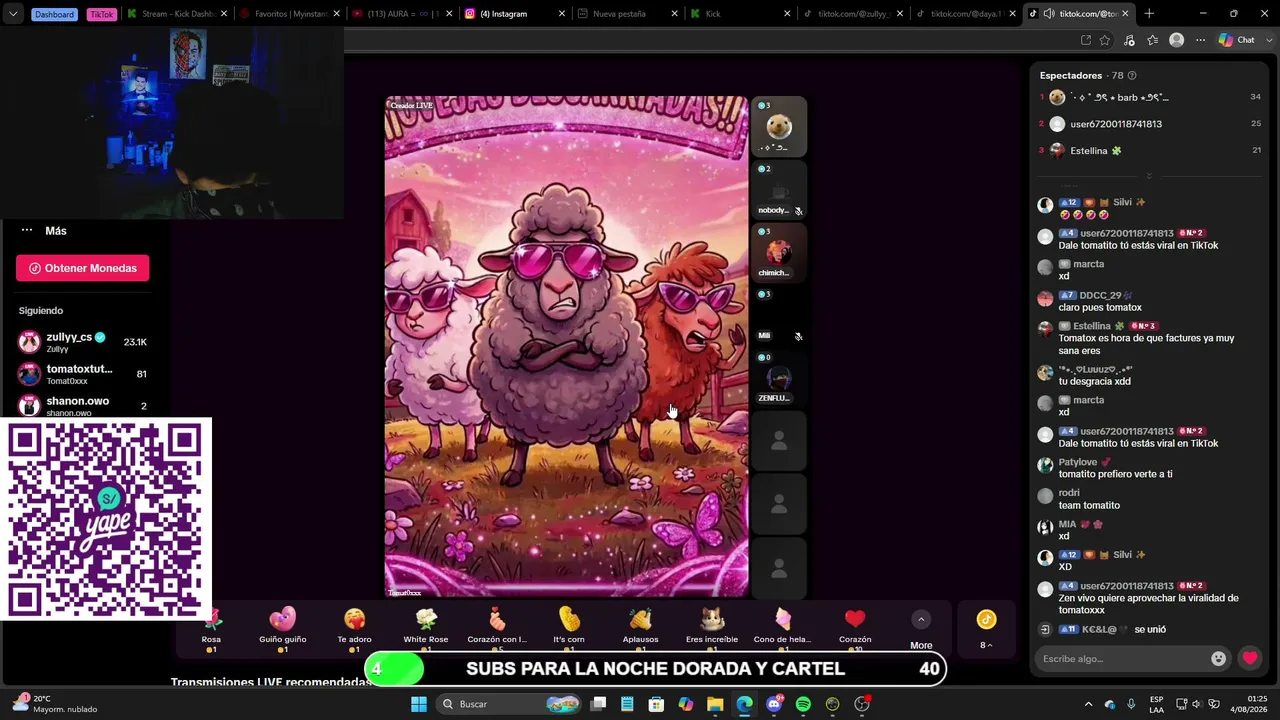Viewport: 1280px width, 720px height.
Task: Open Discord from the taskbar
Action: (774, 704)
